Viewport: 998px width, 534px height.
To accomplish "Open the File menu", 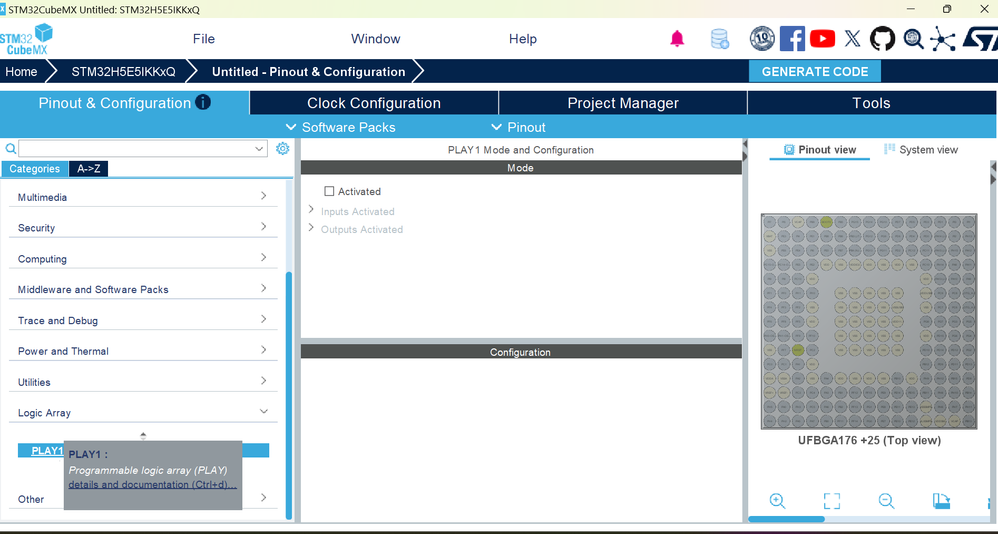I will pos(204,39).
